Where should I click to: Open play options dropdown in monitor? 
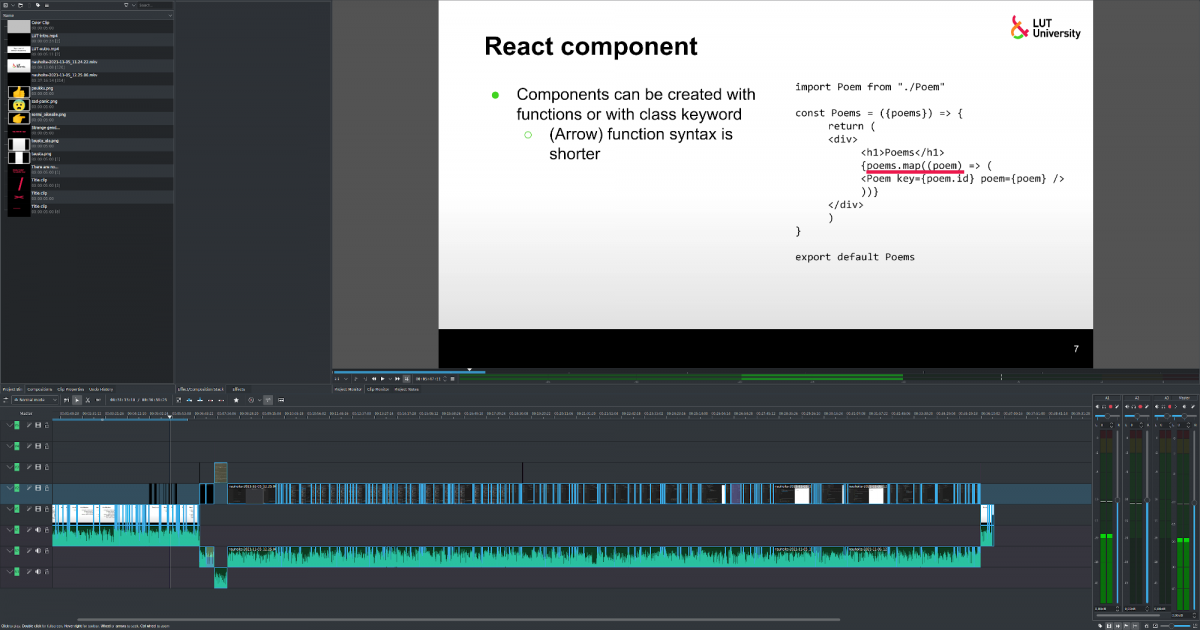pos(390,379)
